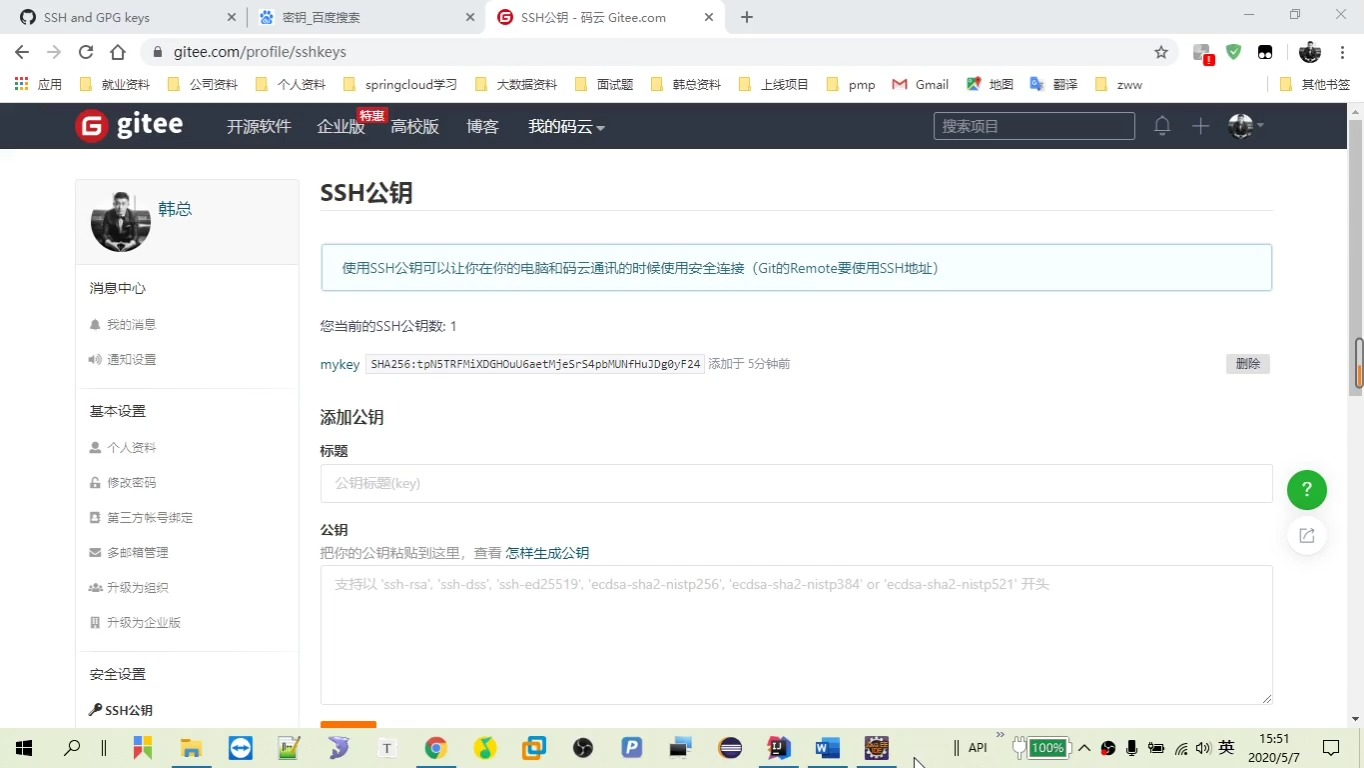This screenshot has height=768, width=1364.
Task: Delete the mykey SSH key
Action: [x=1248, y=364]
